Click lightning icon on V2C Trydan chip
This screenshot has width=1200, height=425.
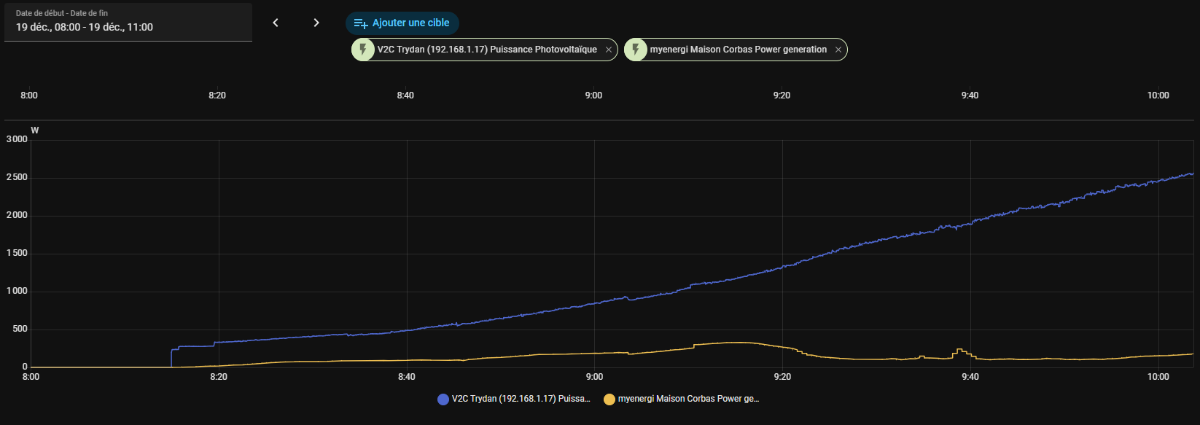click(x=363, y=49)
